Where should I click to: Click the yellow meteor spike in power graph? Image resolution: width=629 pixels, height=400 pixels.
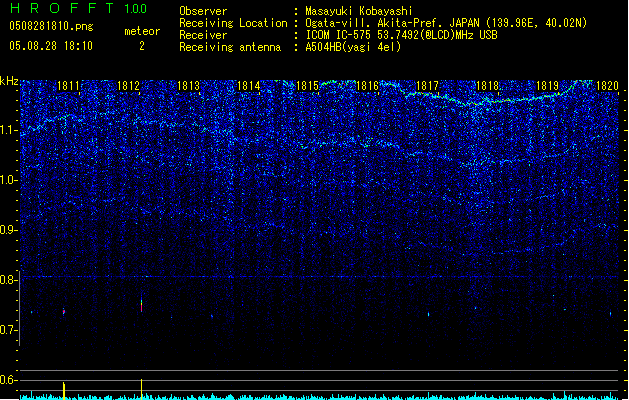pyautogui.click(x=64, y=389)
